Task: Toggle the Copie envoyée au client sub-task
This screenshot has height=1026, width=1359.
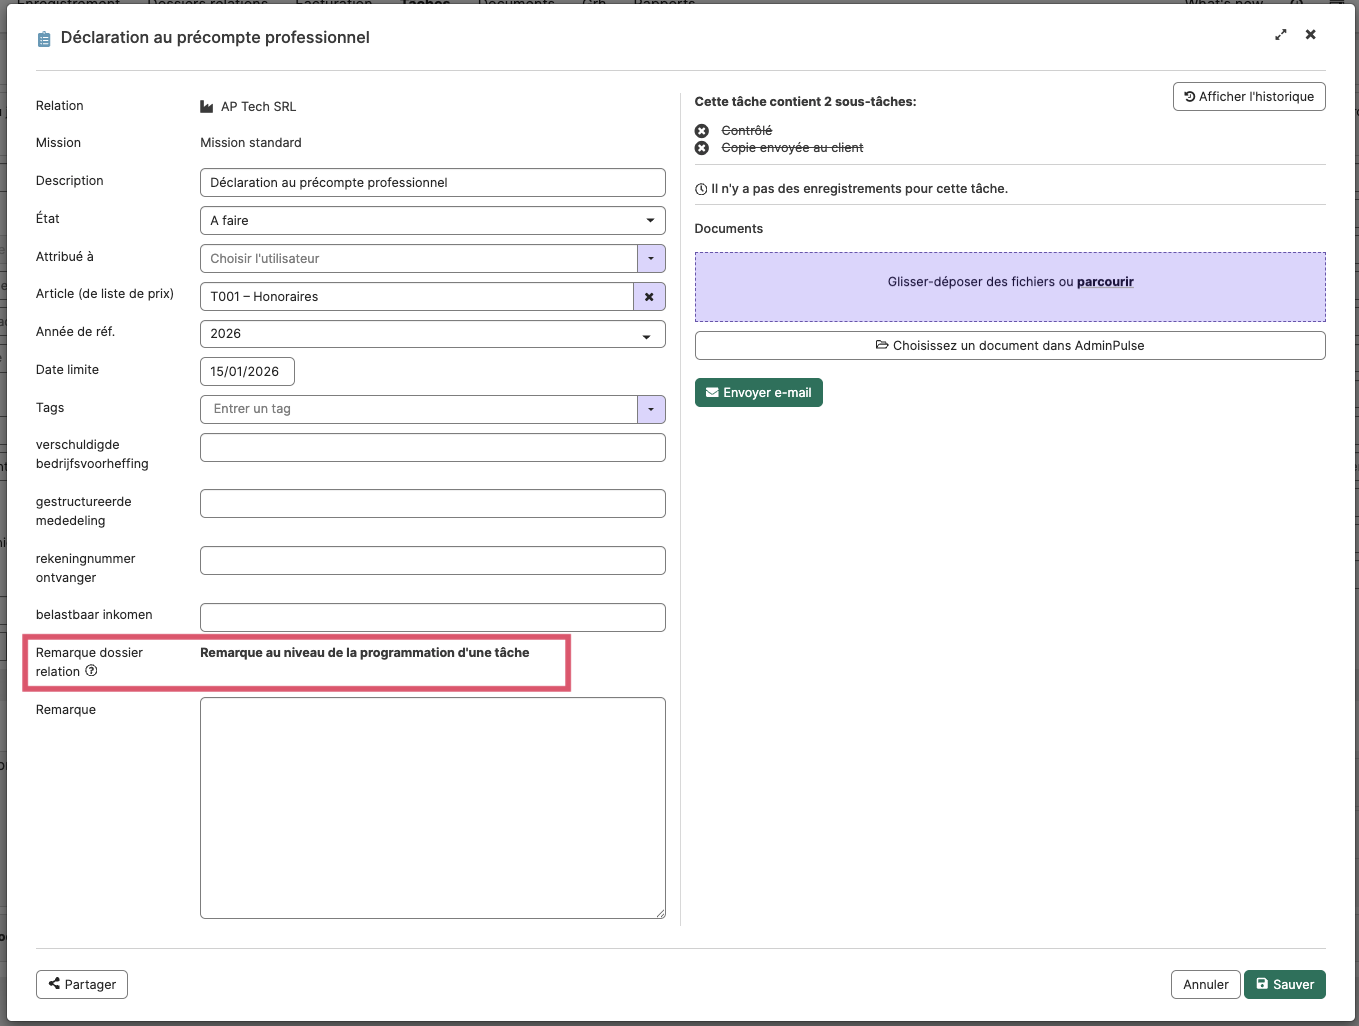Action: tap(702, 148)
